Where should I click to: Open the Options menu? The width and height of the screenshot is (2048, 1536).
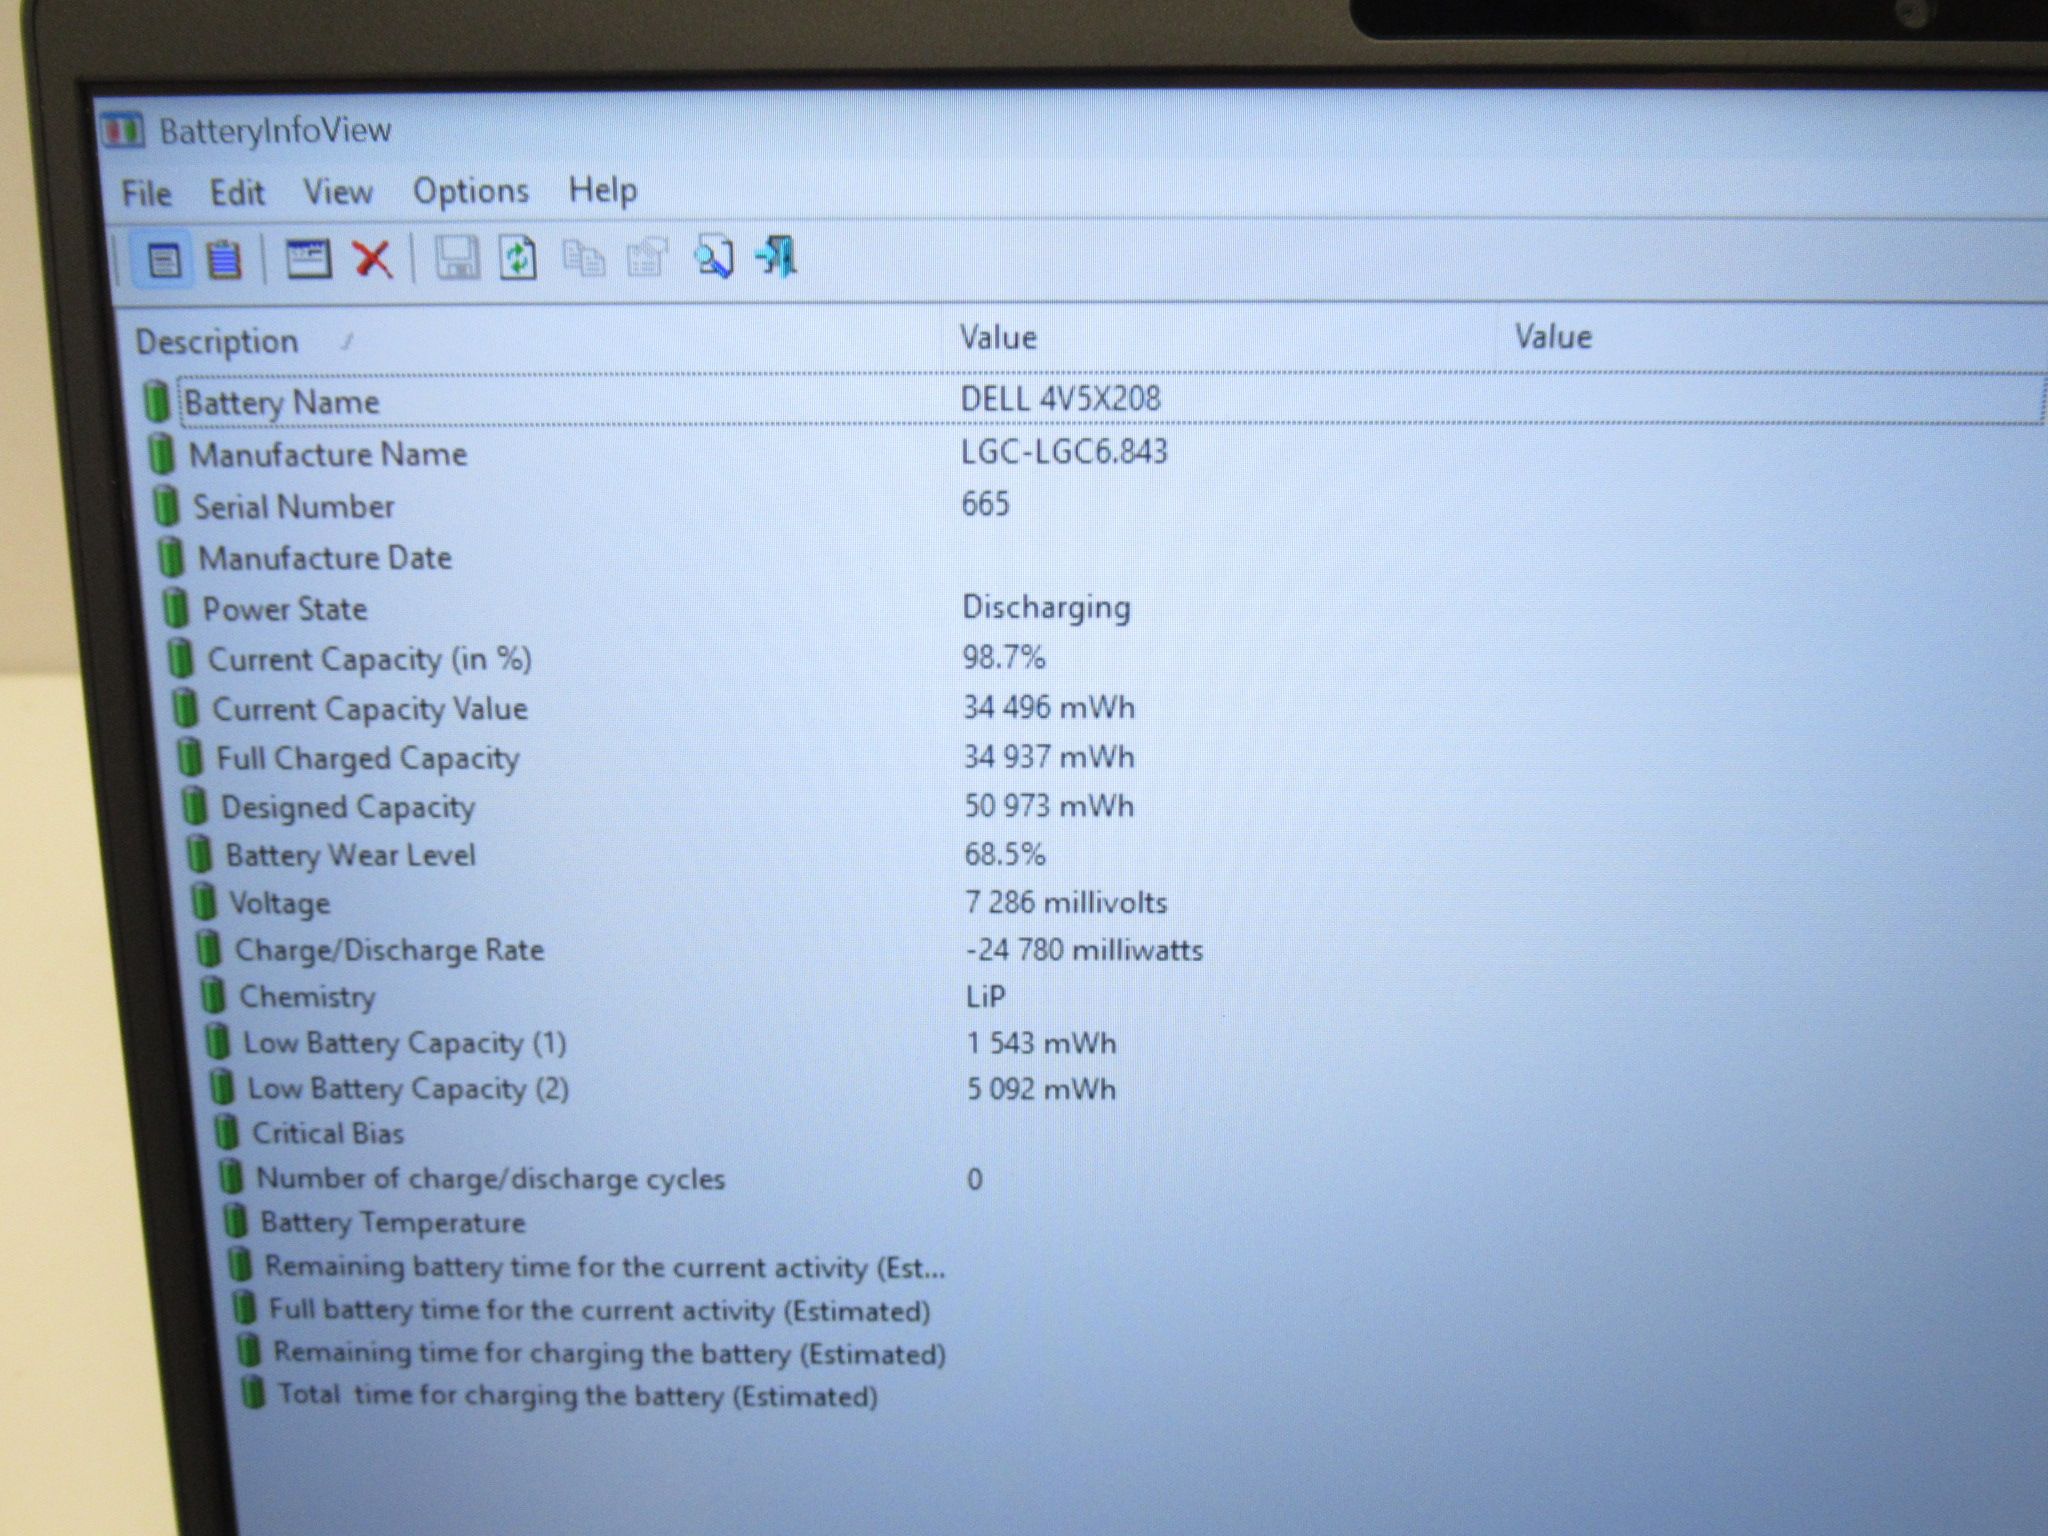pos(471,191)
